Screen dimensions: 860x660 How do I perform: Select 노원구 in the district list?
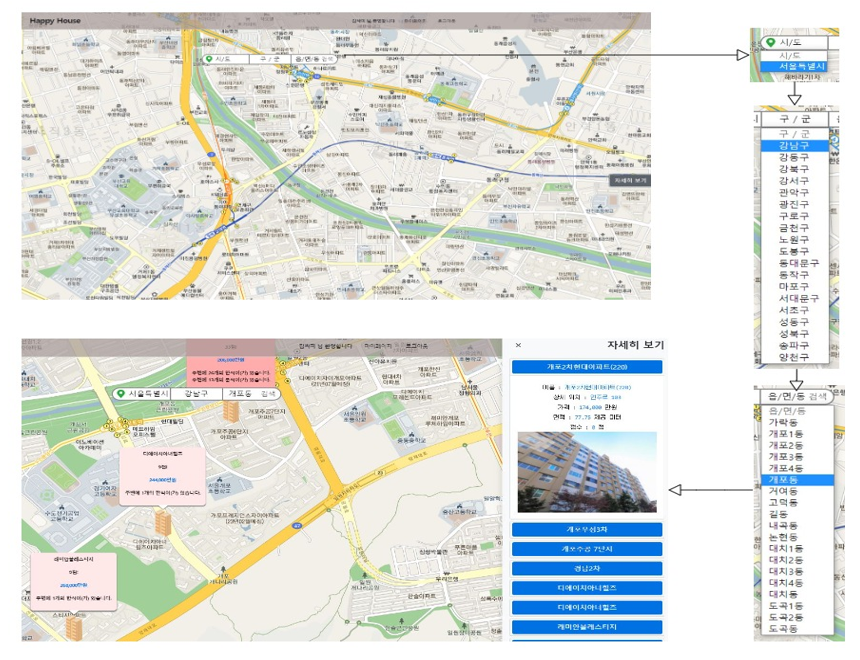(794, 240)
